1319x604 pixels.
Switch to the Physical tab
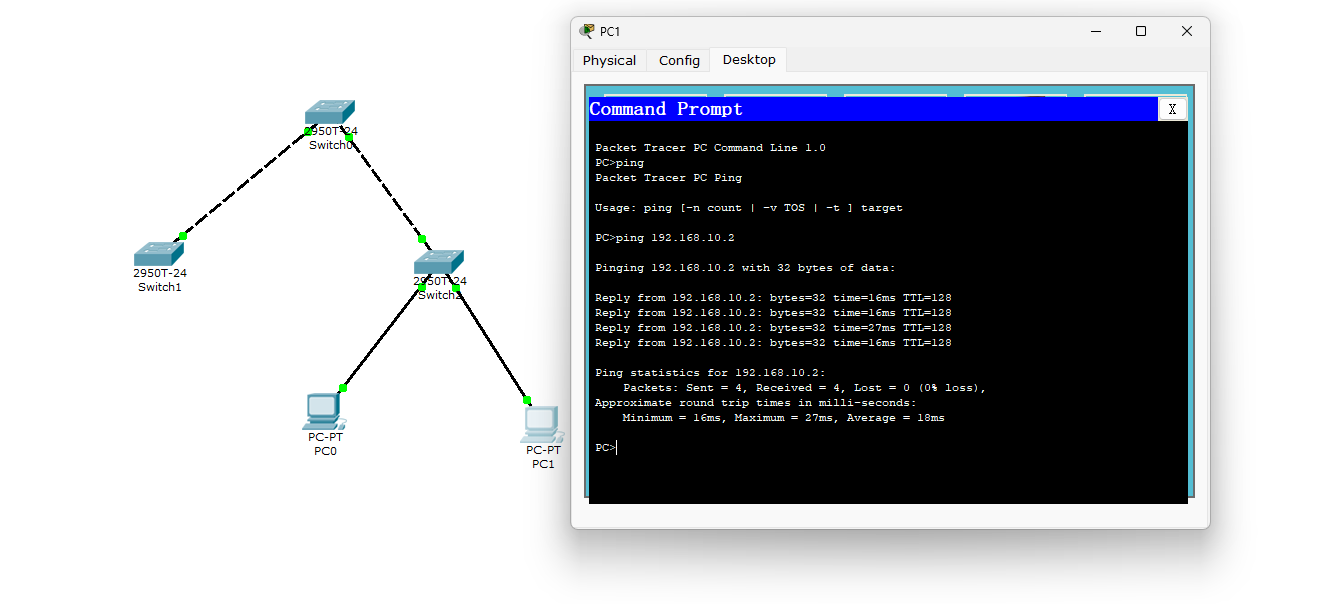(x=609, y=60)
